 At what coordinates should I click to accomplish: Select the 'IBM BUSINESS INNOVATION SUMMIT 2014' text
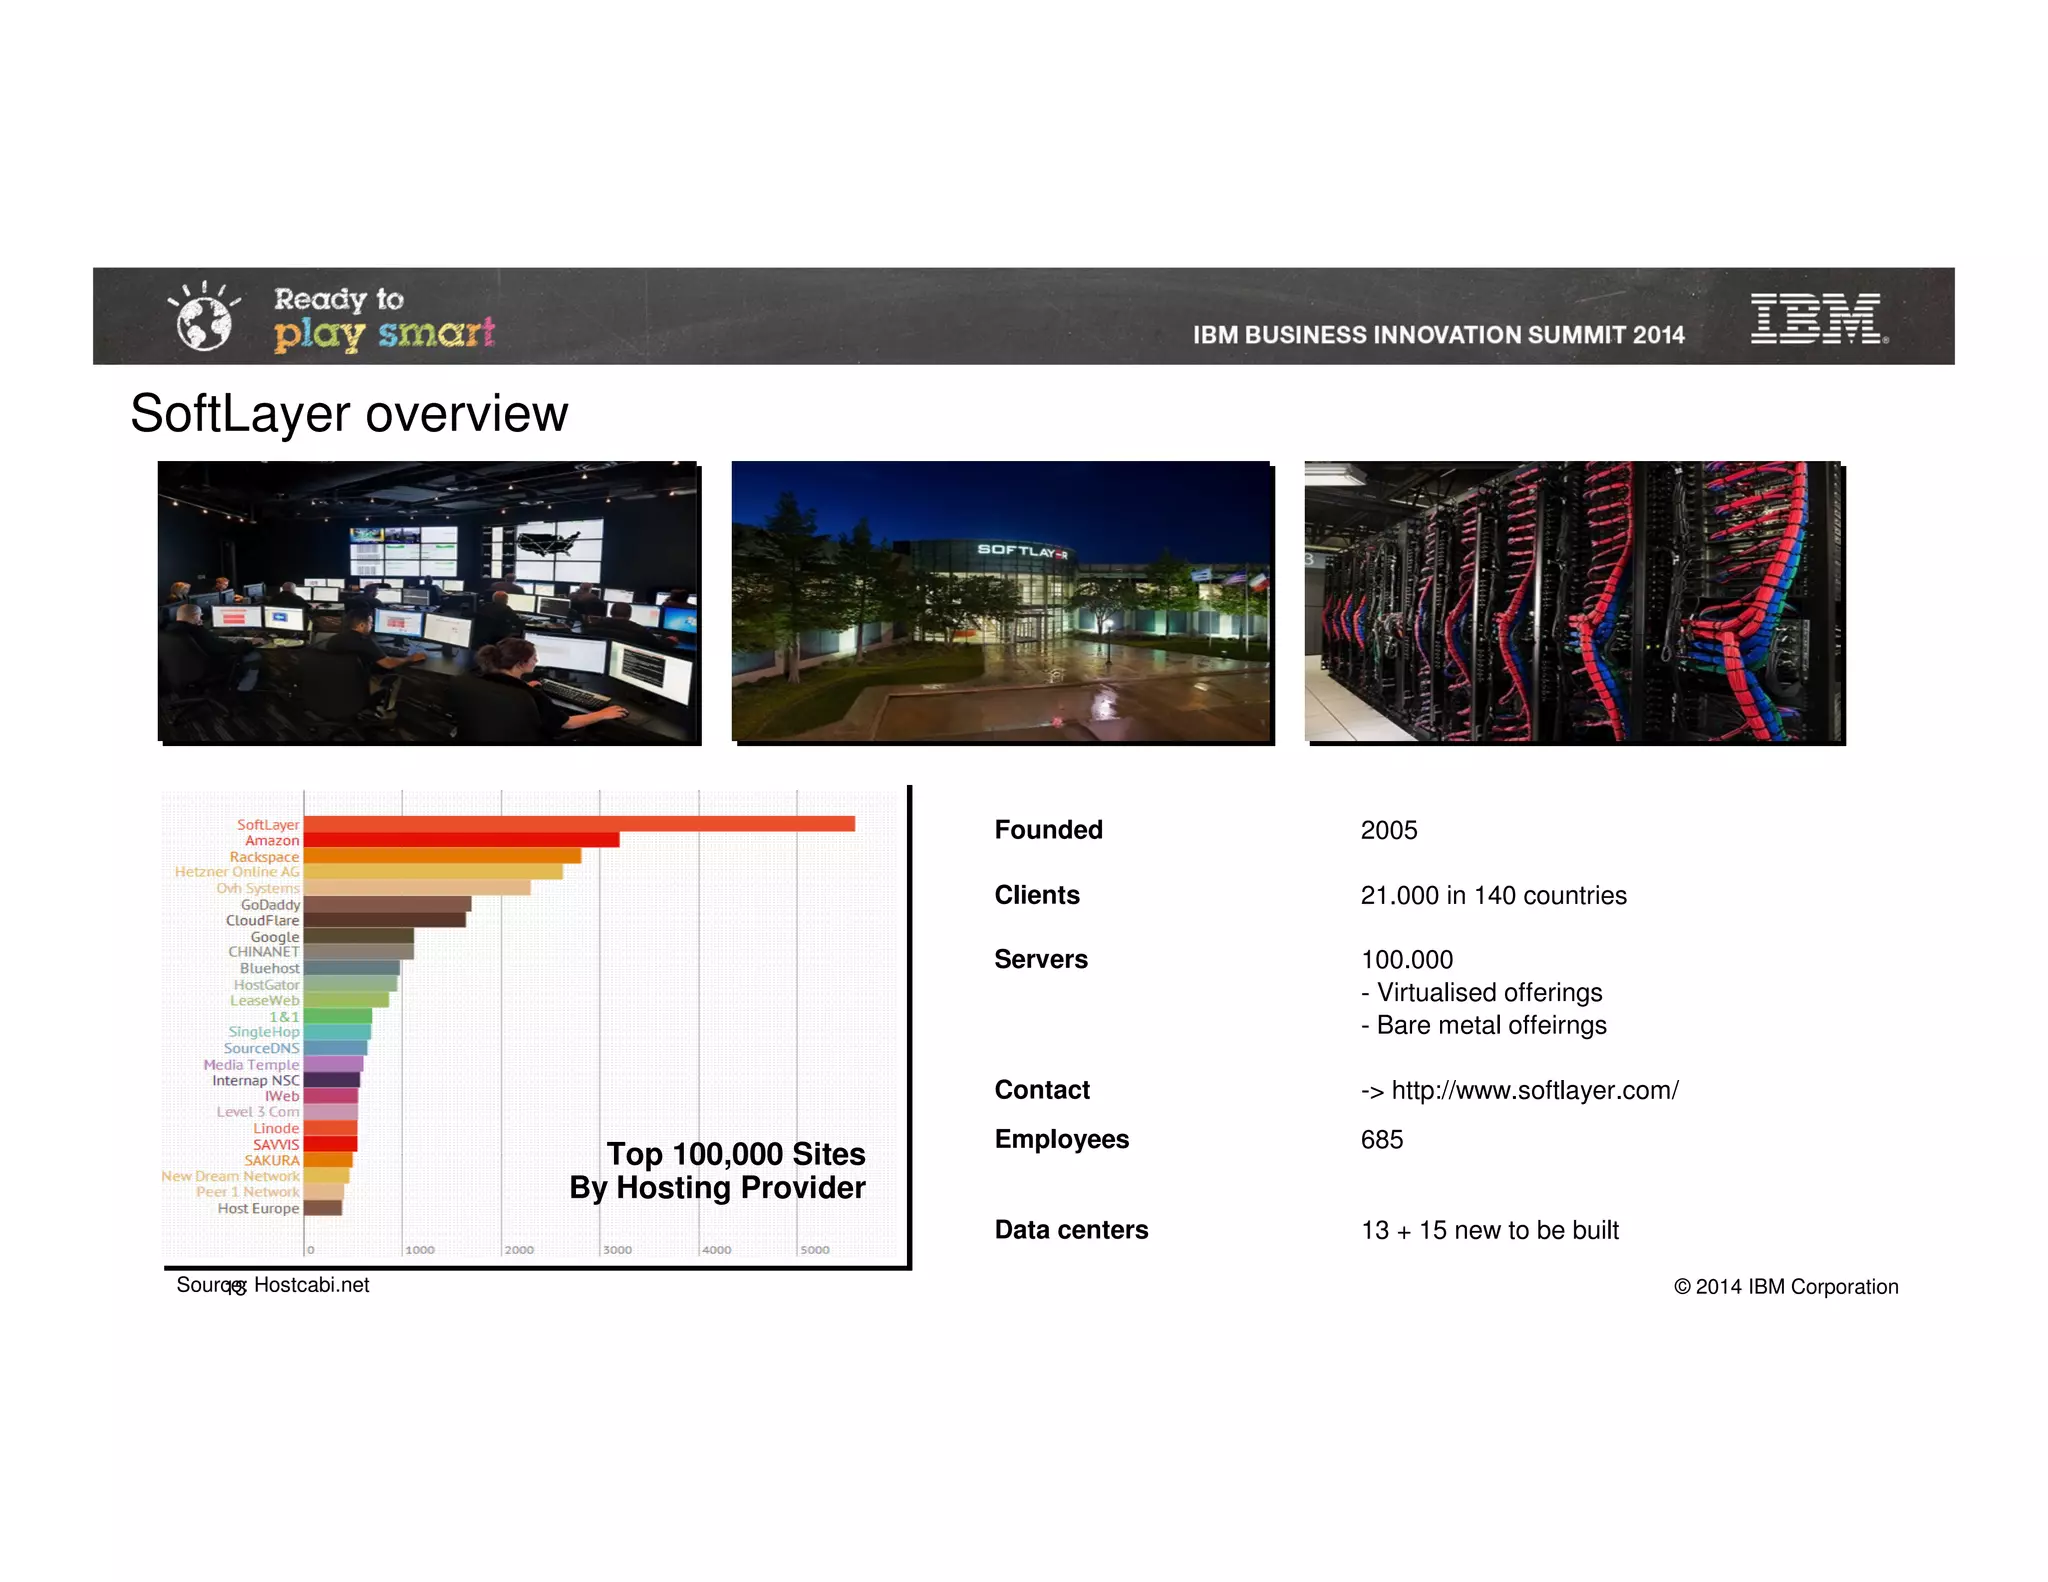1438,335
